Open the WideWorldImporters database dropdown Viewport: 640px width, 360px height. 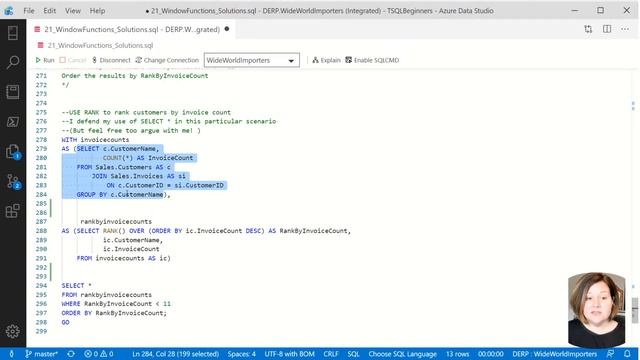click(251, 60)
